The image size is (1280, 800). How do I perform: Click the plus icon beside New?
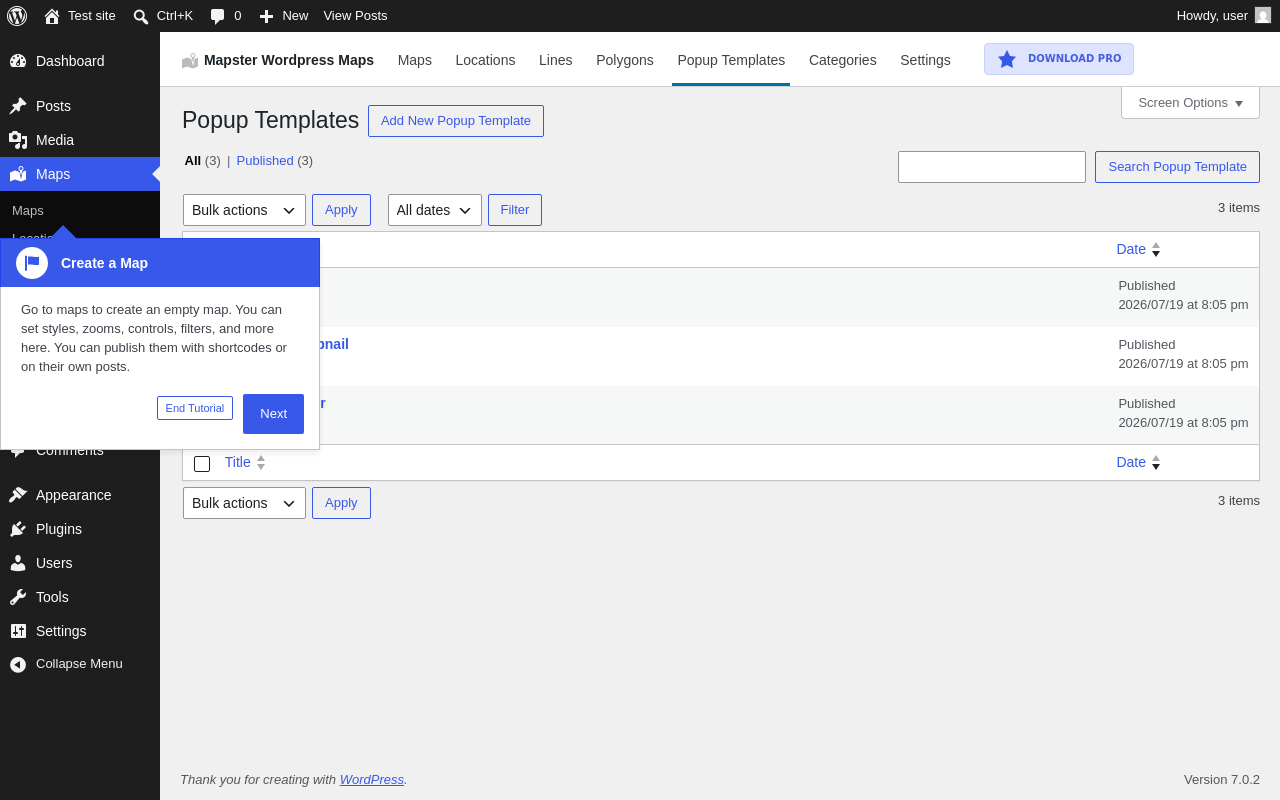point(266,16)
